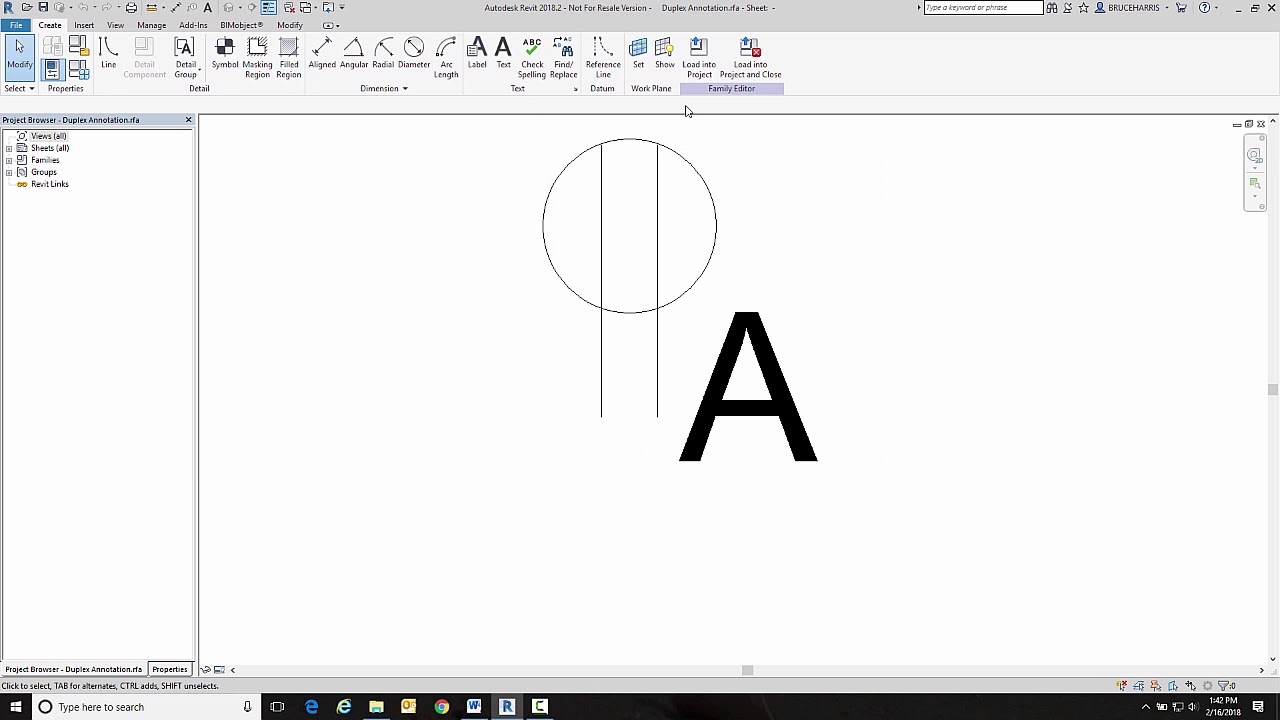This screenshot has width=1280, height=720.
Task: Select Project Browser tab at panel bottom
Action: [73, 669]
